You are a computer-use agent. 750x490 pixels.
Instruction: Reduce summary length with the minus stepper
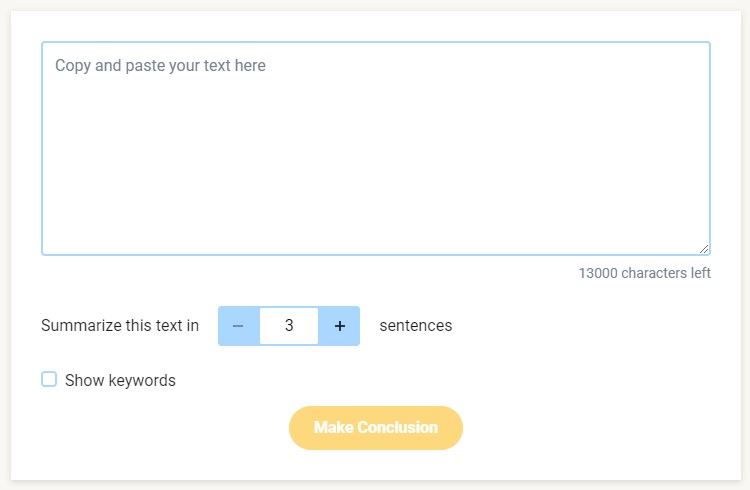[x=238, y=326]
